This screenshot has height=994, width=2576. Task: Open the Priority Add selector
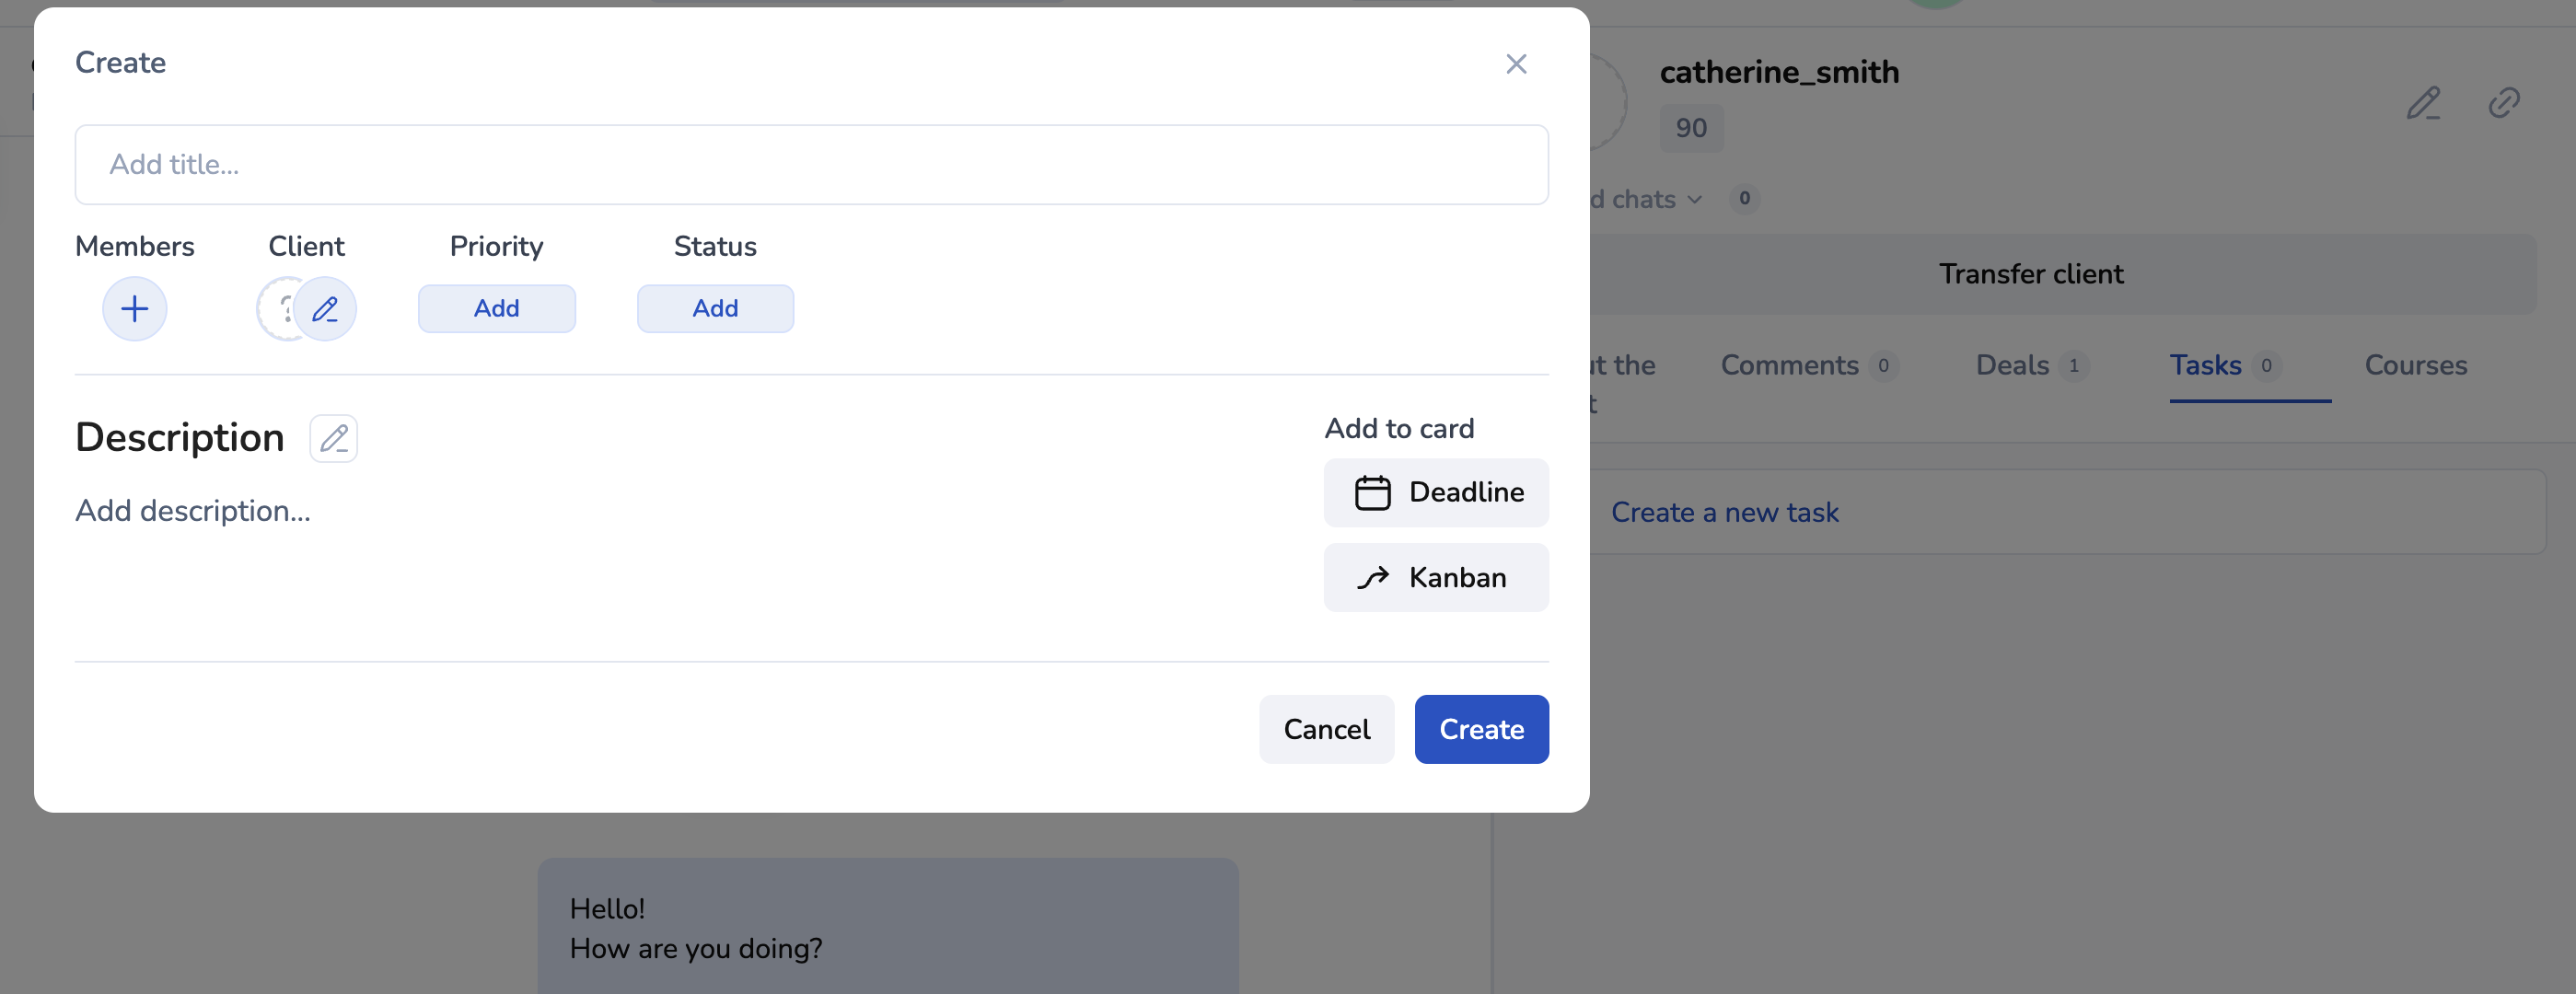click(496, 309)
